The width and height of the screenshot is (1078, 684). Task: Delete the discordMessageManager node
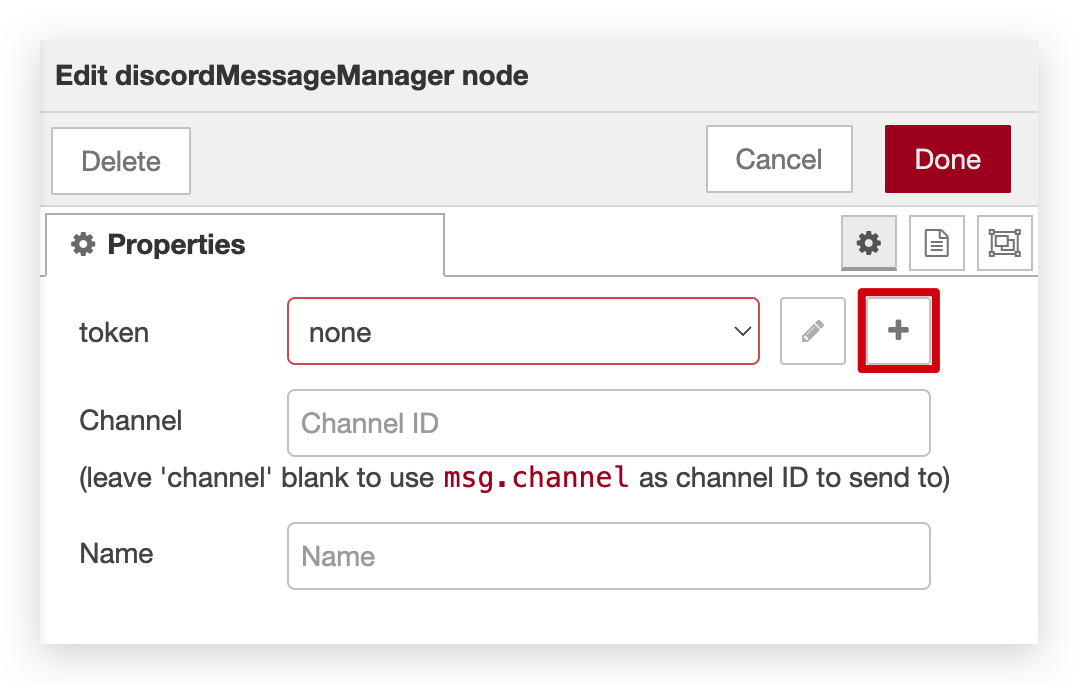point(121,161)
